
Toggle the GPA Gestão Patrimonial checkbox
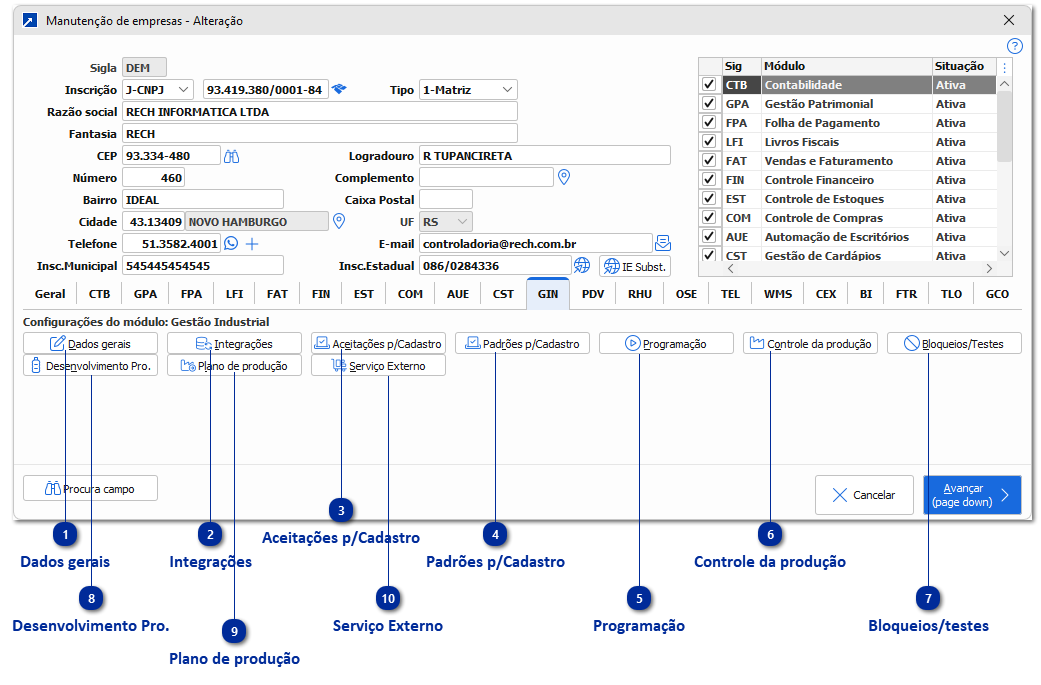pos(709,104)
